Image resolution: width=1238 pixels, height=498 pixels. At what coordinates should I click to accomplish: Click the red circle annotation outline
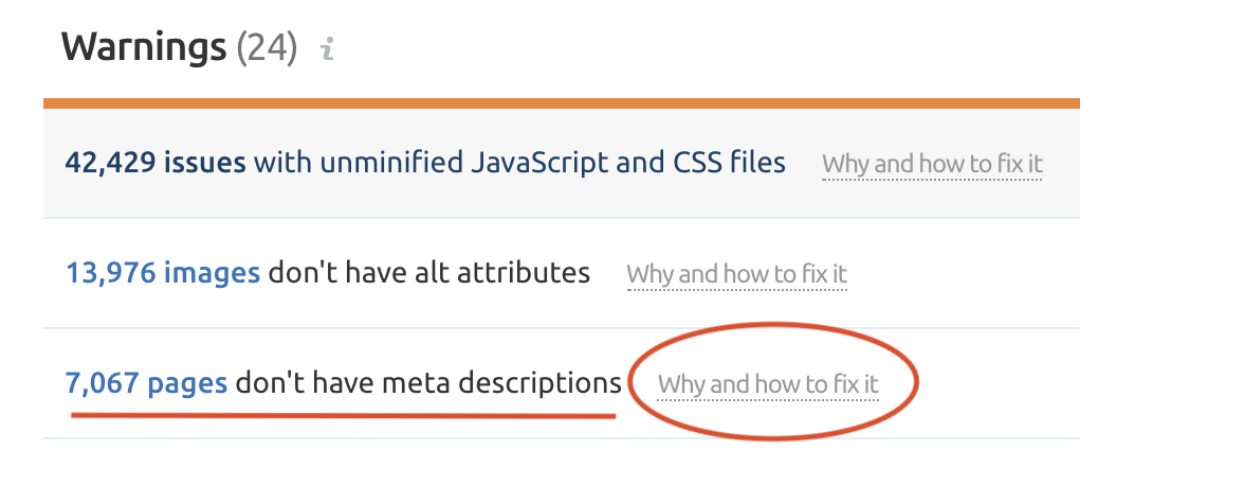915,382
